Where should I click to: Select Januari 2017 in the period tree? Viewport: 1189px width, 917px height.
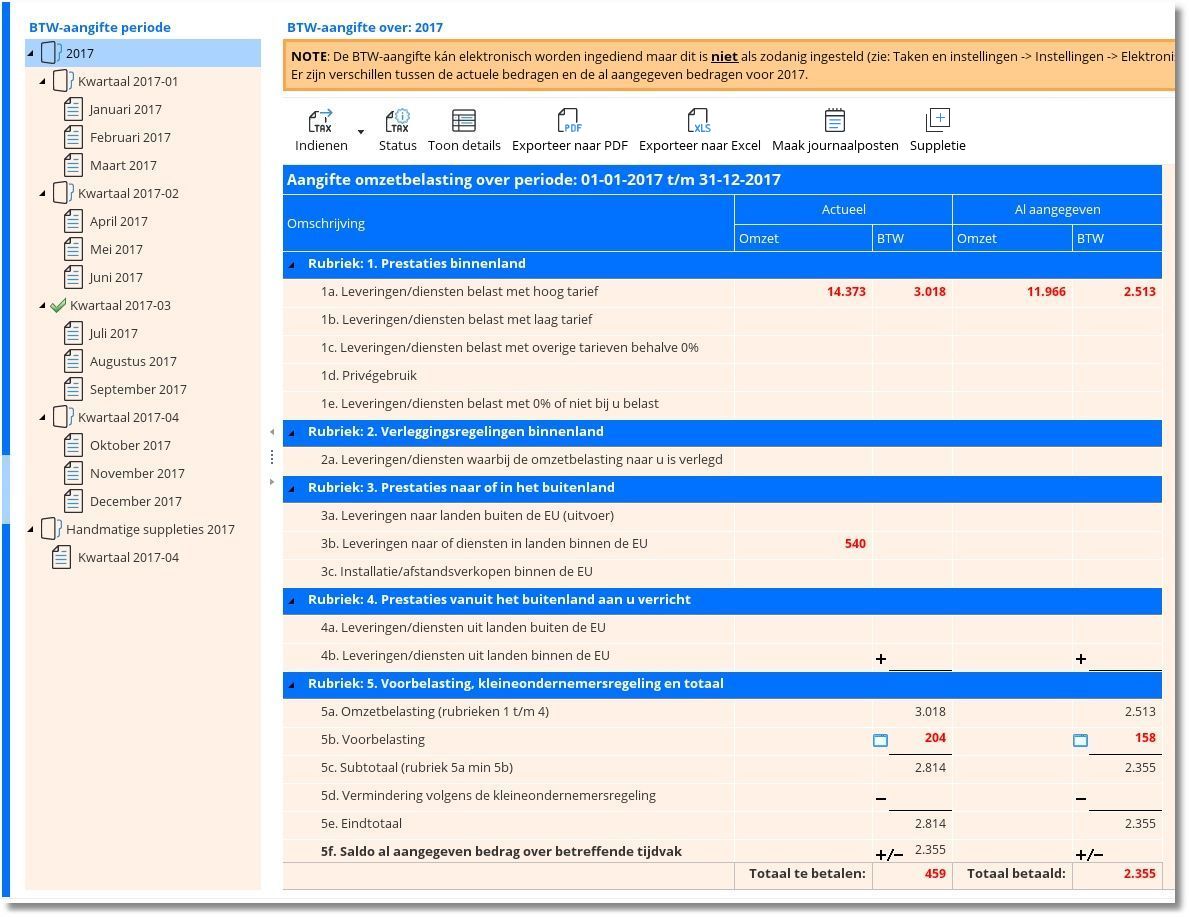pos(125,110)
